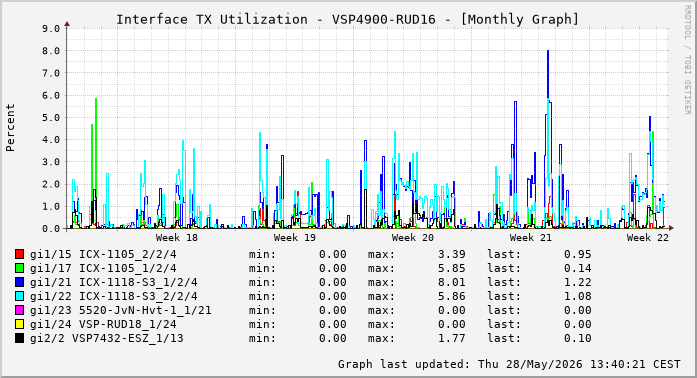Click the 0.0 y-axis tick label
Image resolution: width=697 pixels, height=378 pixels.
51,229
